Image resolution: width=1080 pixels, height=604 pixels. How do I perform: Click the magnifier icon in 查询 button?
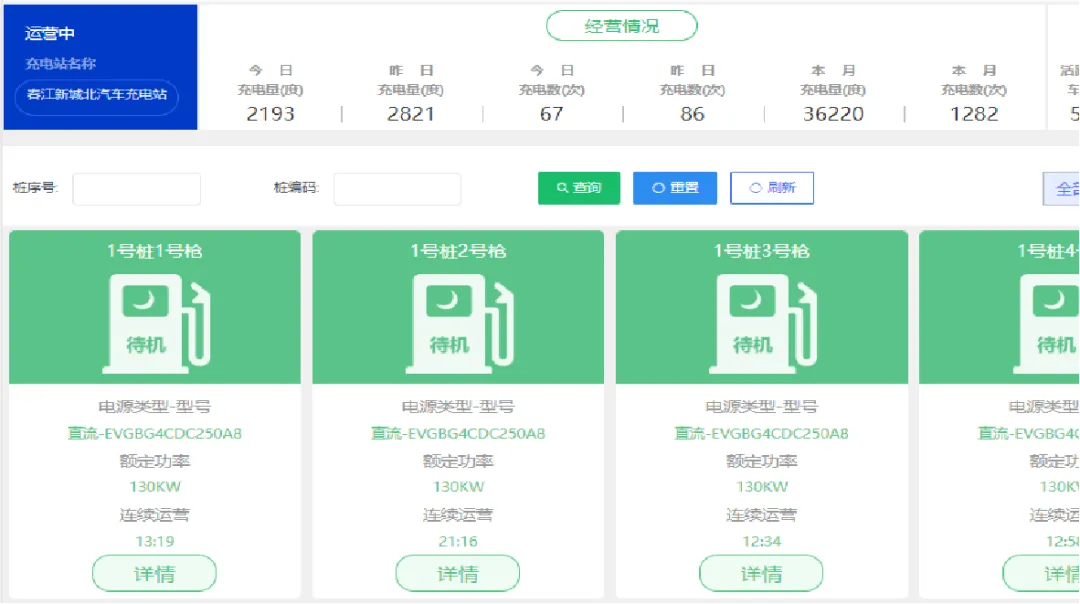[x=562, y=188]
